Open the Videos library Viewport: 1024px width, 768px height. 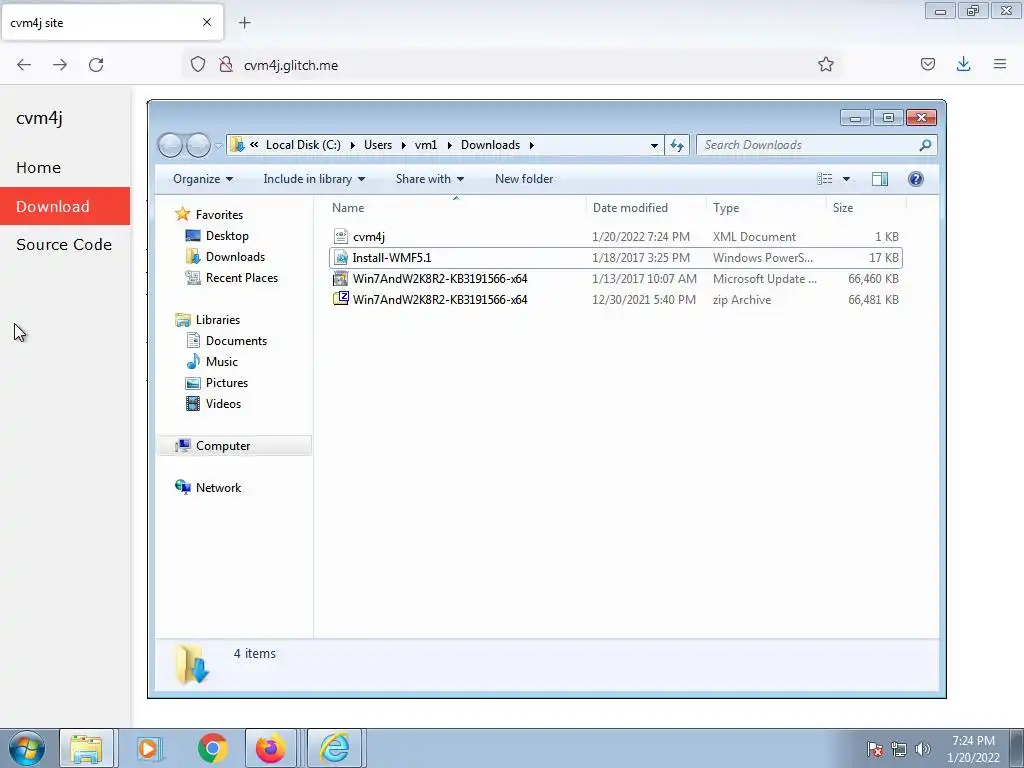(223, 404)
